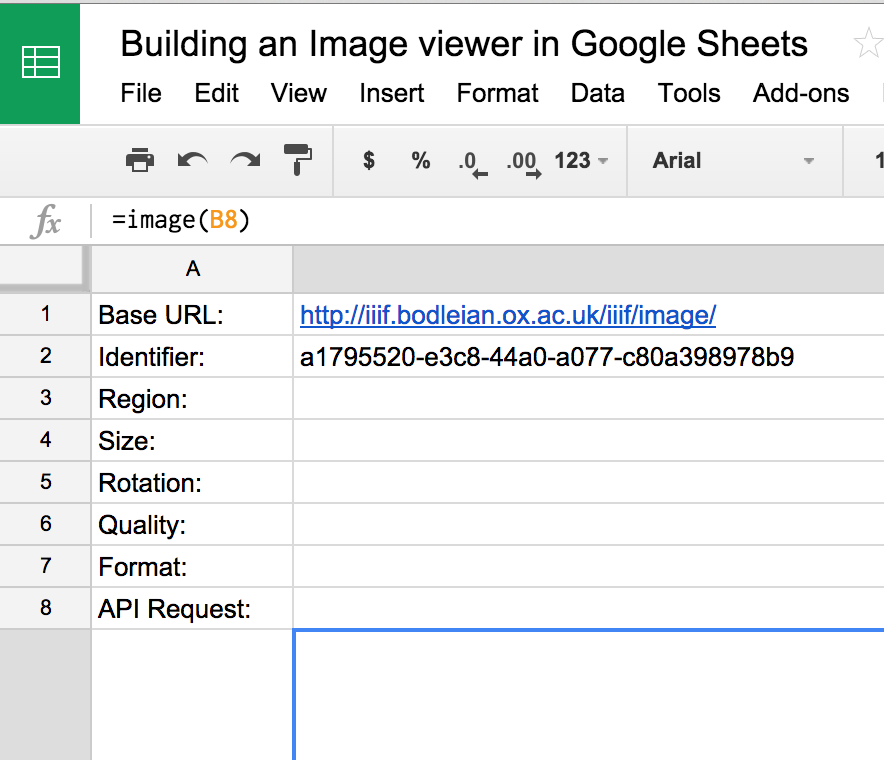Select row 8 header
Screen dimensions: 884x760
tap(45, 608)
